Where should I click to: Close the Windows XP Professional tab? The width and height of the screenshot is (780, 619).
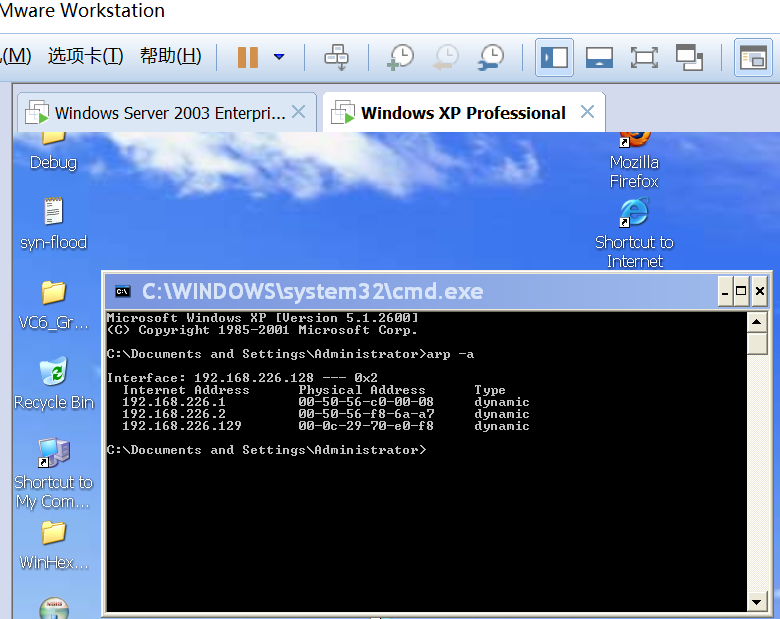pyautogui.click(x=587, y=112)
